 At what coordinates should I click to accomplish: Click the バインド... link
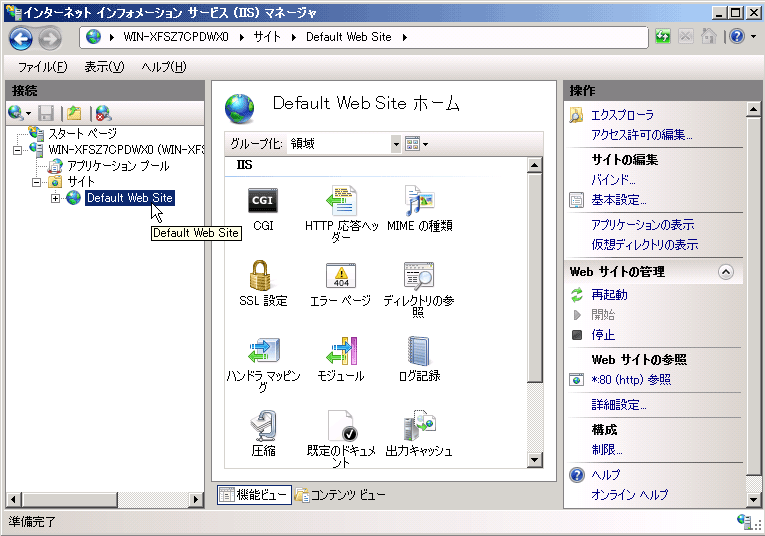coord(613,180)
